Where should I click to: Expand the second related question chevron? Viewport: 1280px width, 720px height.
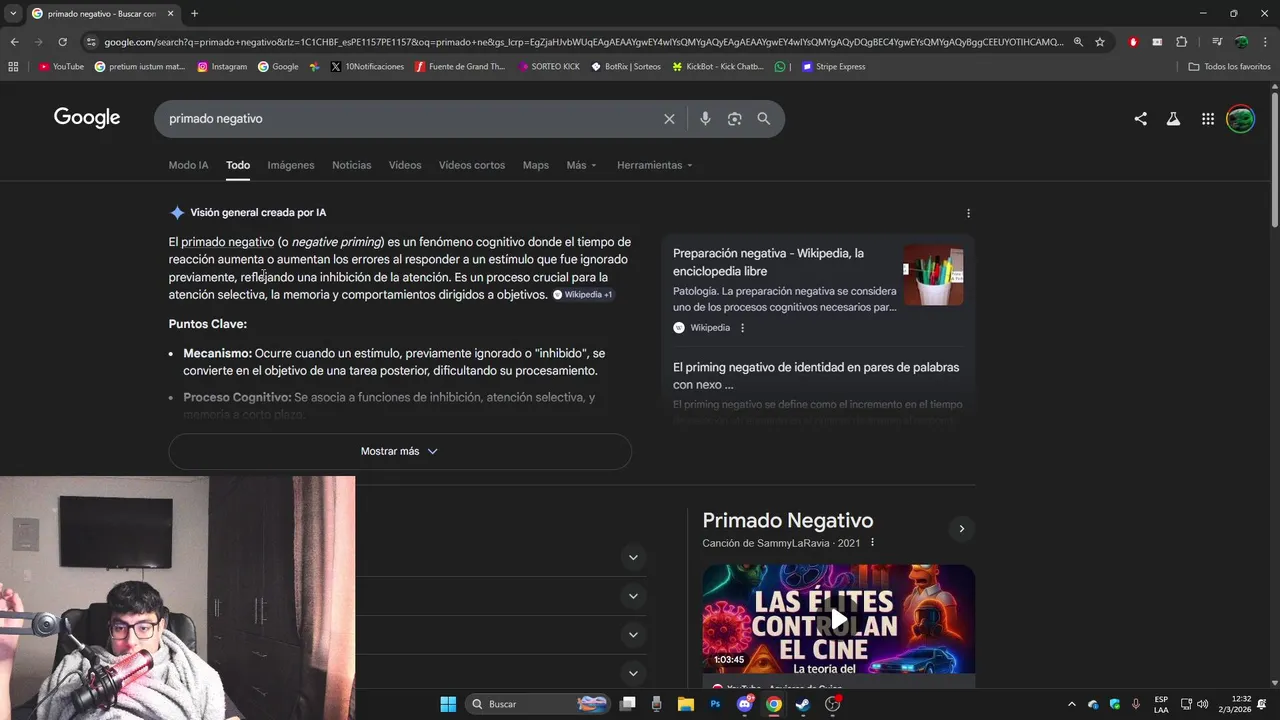633,596
